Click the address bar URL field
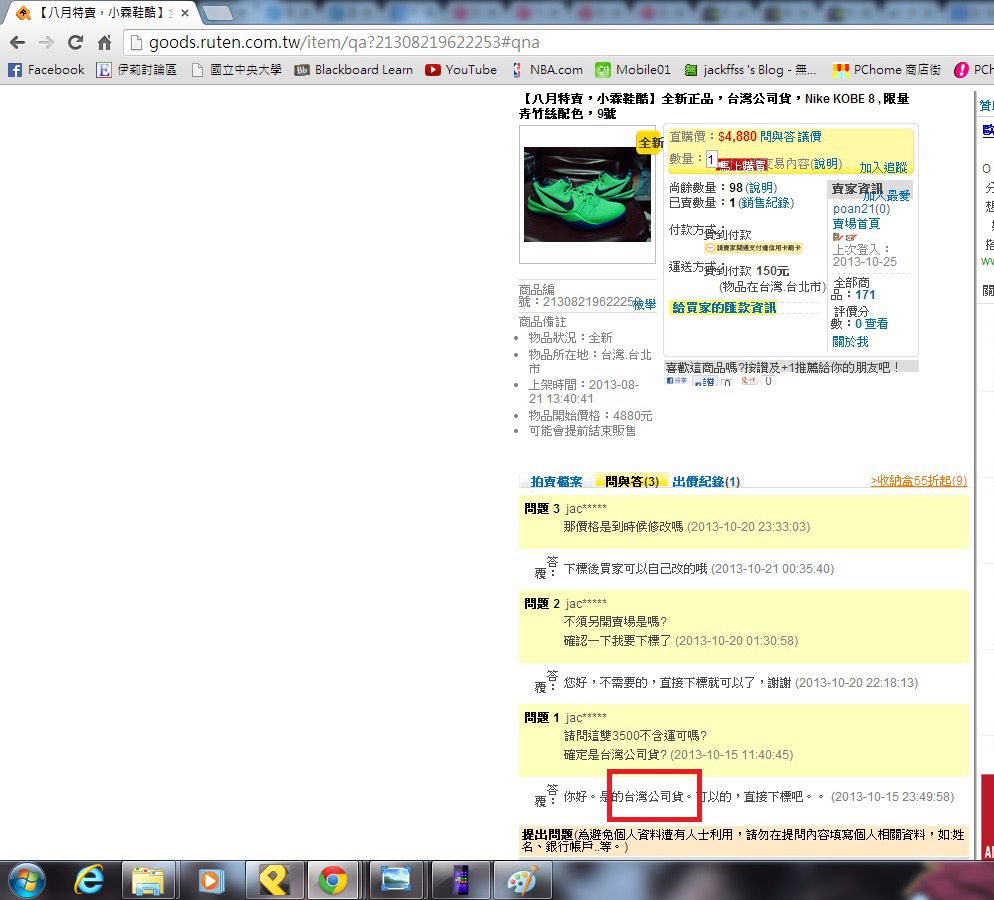Image resolution: width=994 pixels, height=900 pixels. pos(558,42)
